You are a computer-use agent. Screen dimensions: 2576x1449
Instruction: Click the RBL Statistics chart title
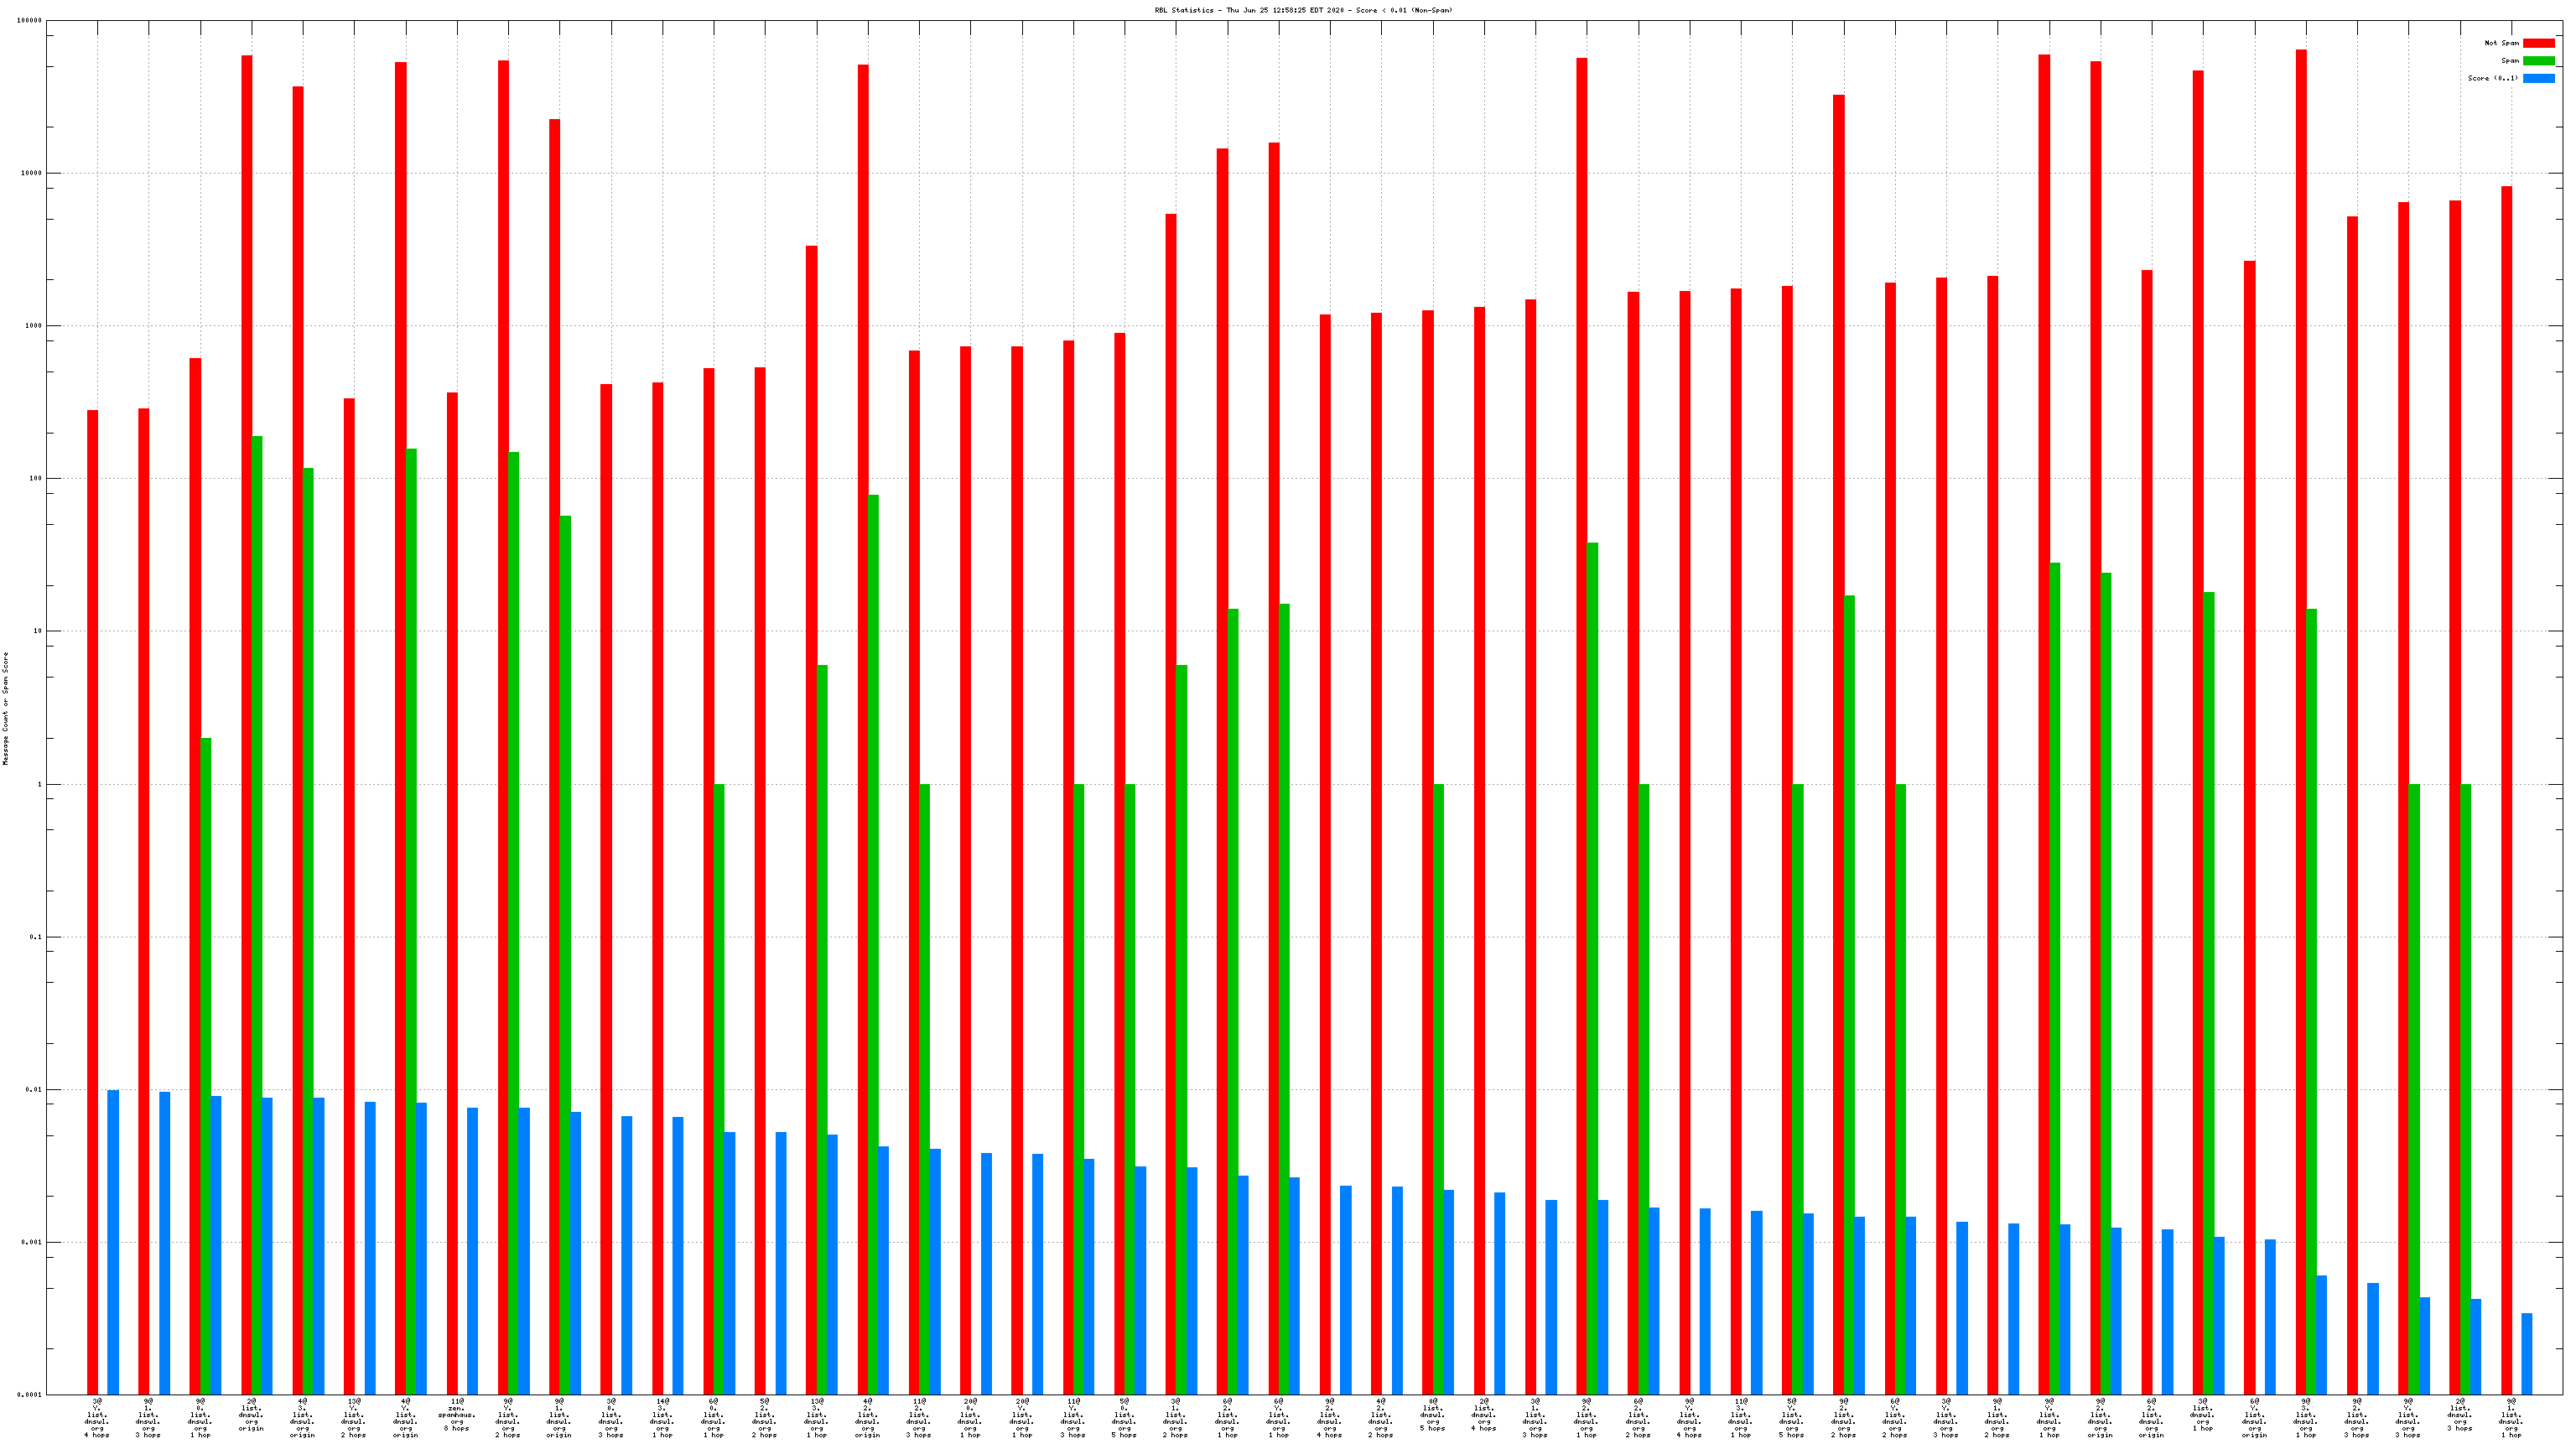(x=1303, y=10)
